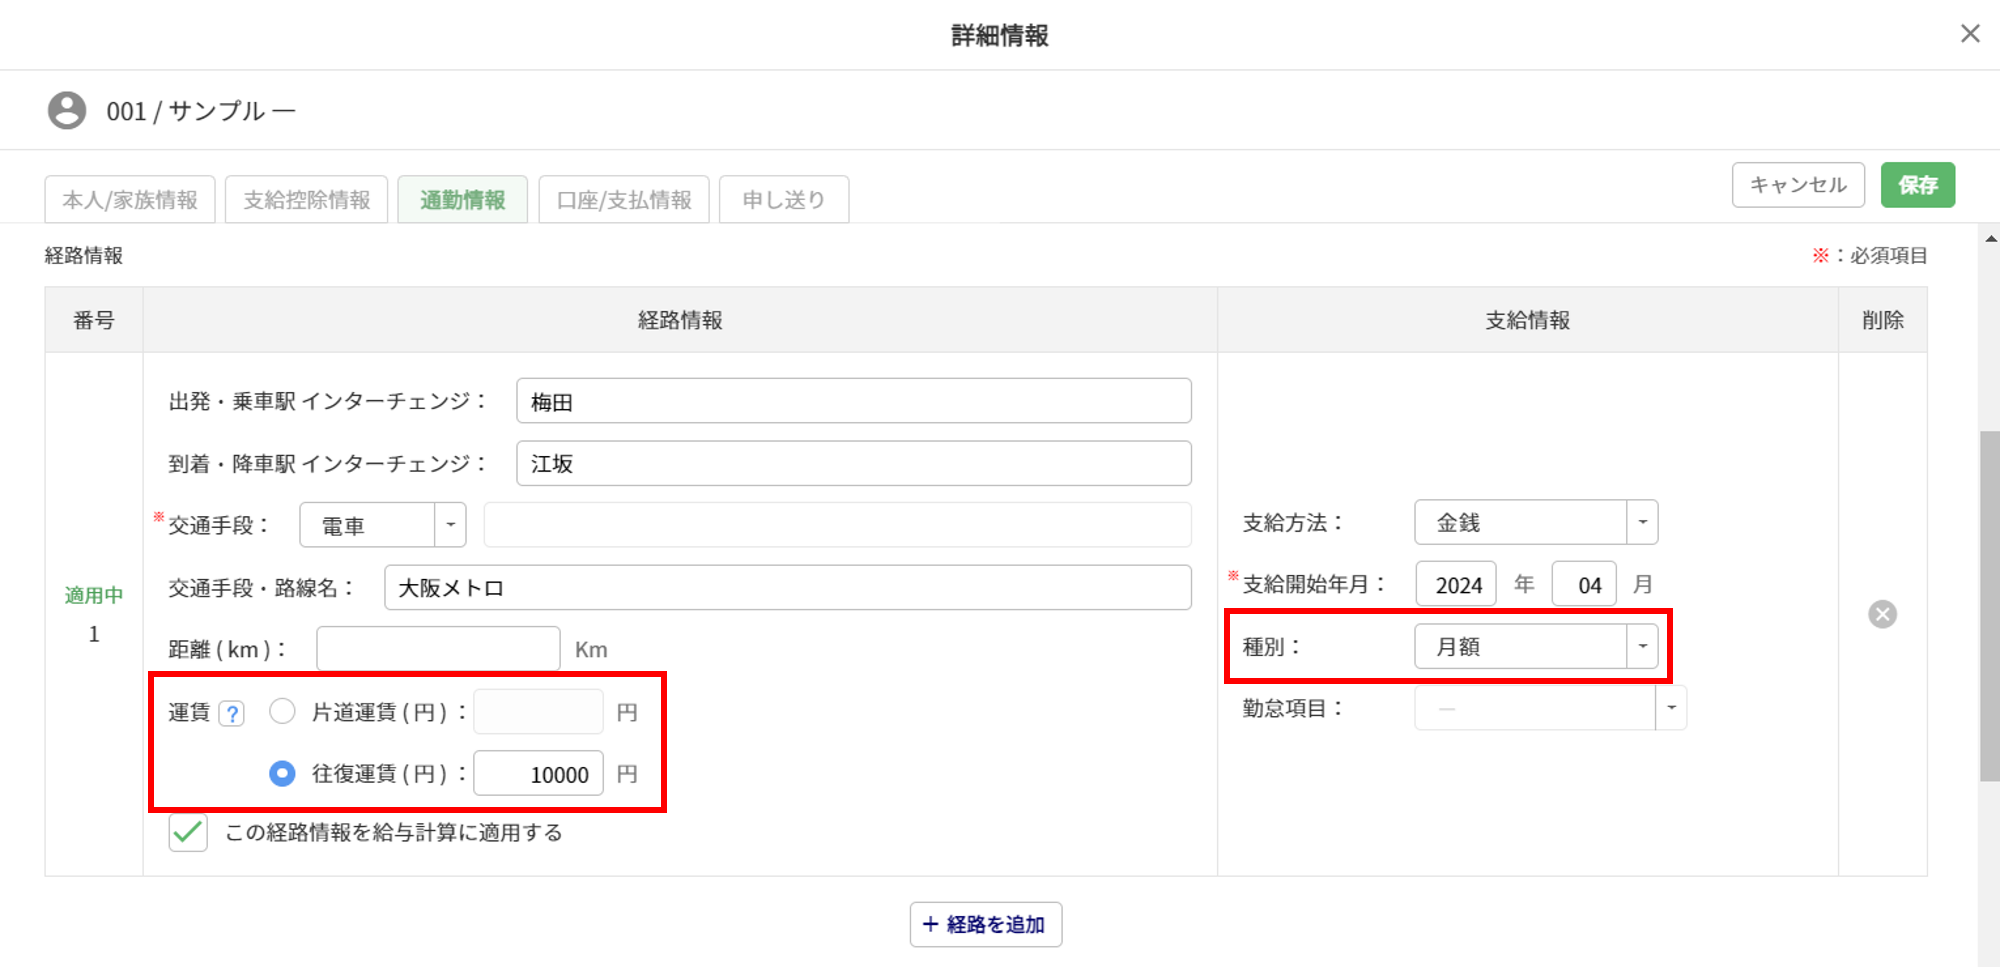The image size is (2000, 967).
Task: Toggle the apply route to payroll checkbox
Action: click(188, 832)
